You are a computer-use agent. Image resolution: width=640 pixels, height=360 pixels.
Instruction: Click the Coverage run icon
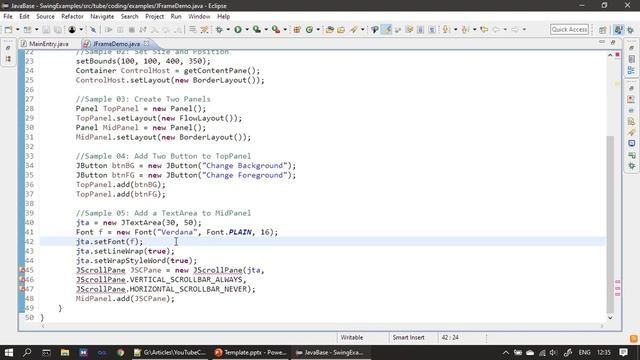[257, 29]
